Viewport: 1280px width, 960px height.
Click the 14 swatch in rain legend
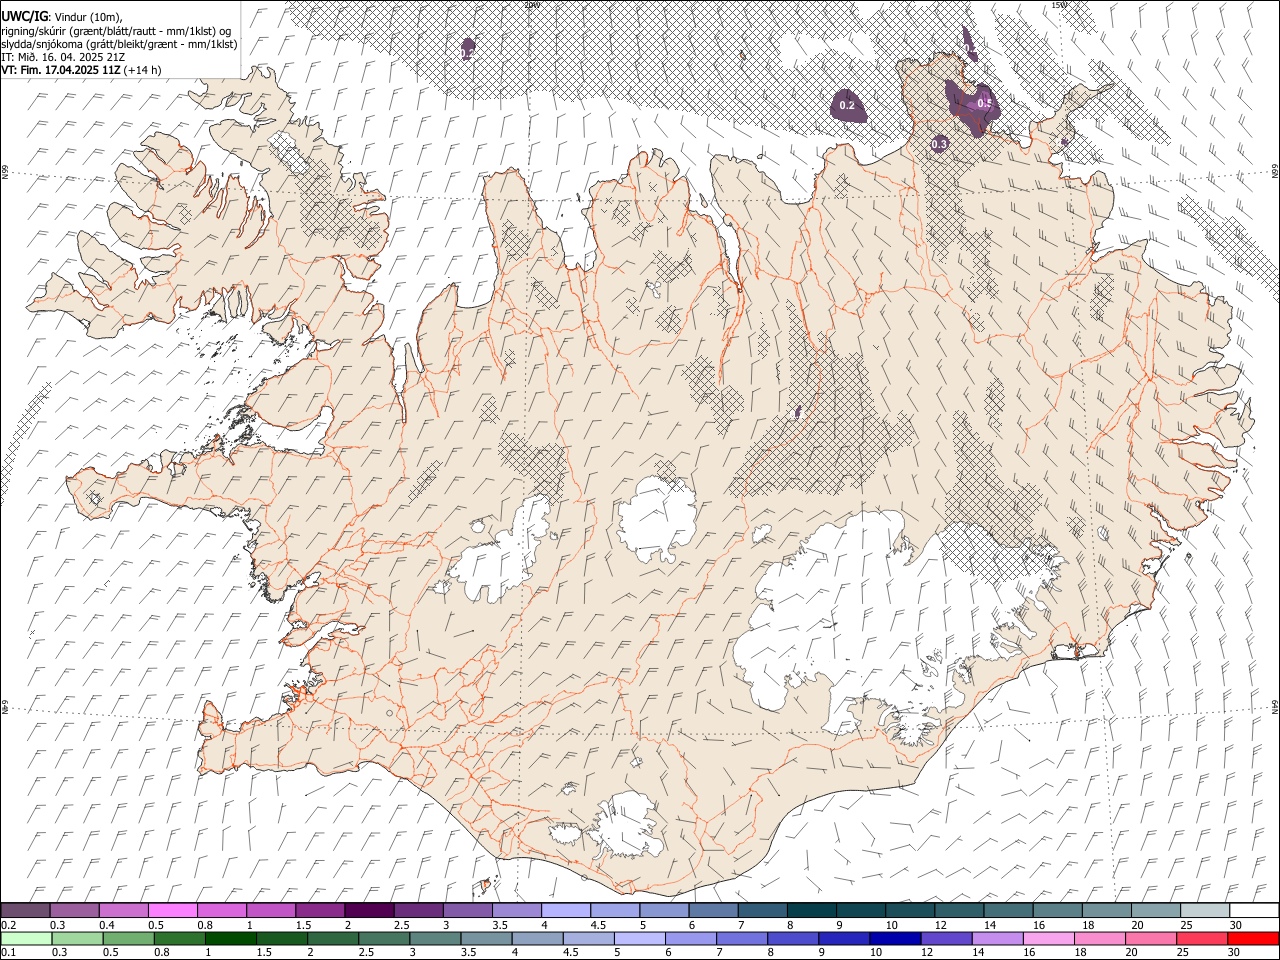click(x=997, y=939)
